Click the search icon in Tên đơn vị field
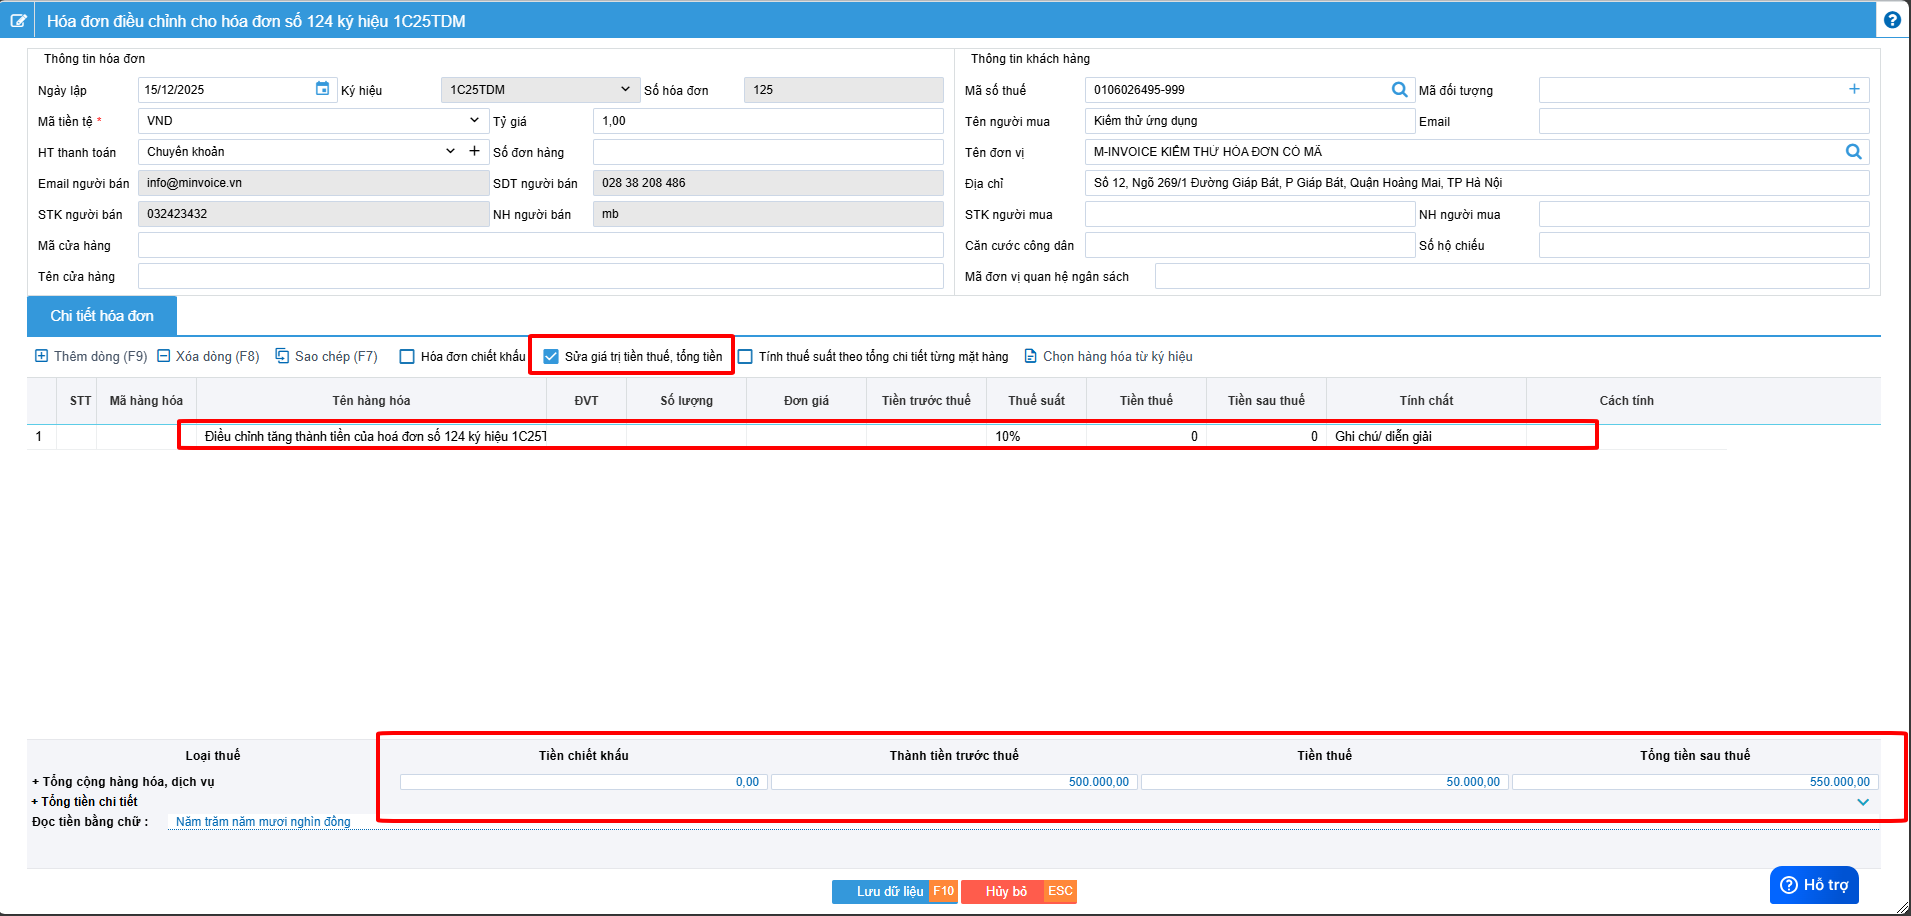Image resolution: width=1911 pixels, height=916 pixels. [1853, 152]
